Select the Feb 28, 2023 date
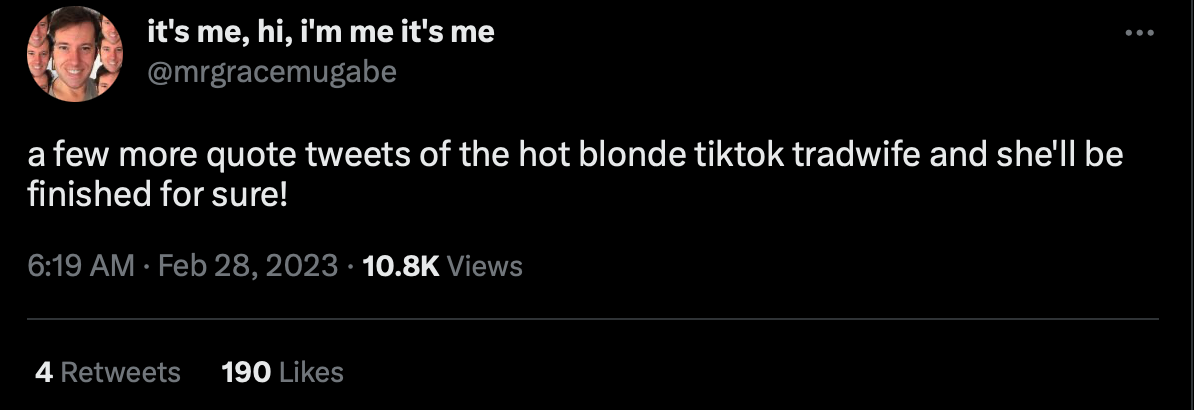The image size is (1194, 410). coord(247,266)
